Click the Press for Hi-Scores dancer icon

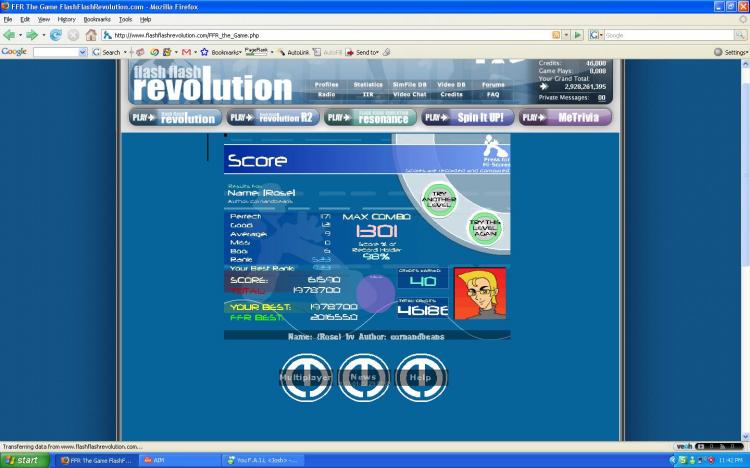tap(496, 149)
